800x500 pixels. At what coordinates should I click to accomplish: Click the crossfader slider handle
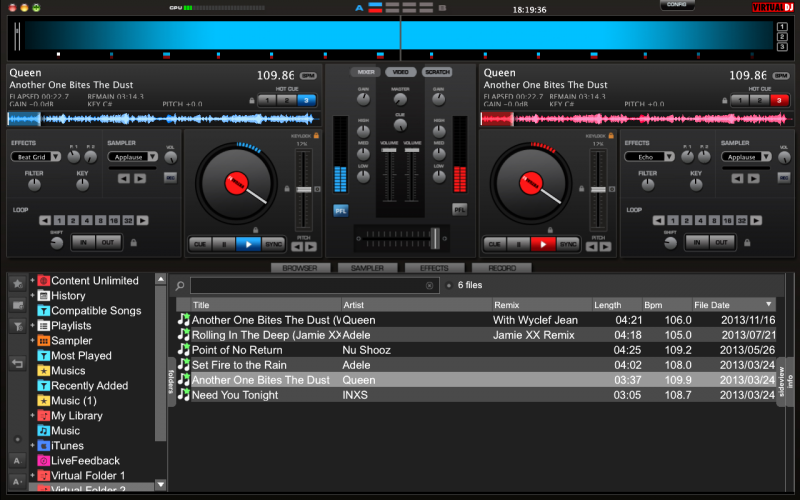(x=434, y=236)
